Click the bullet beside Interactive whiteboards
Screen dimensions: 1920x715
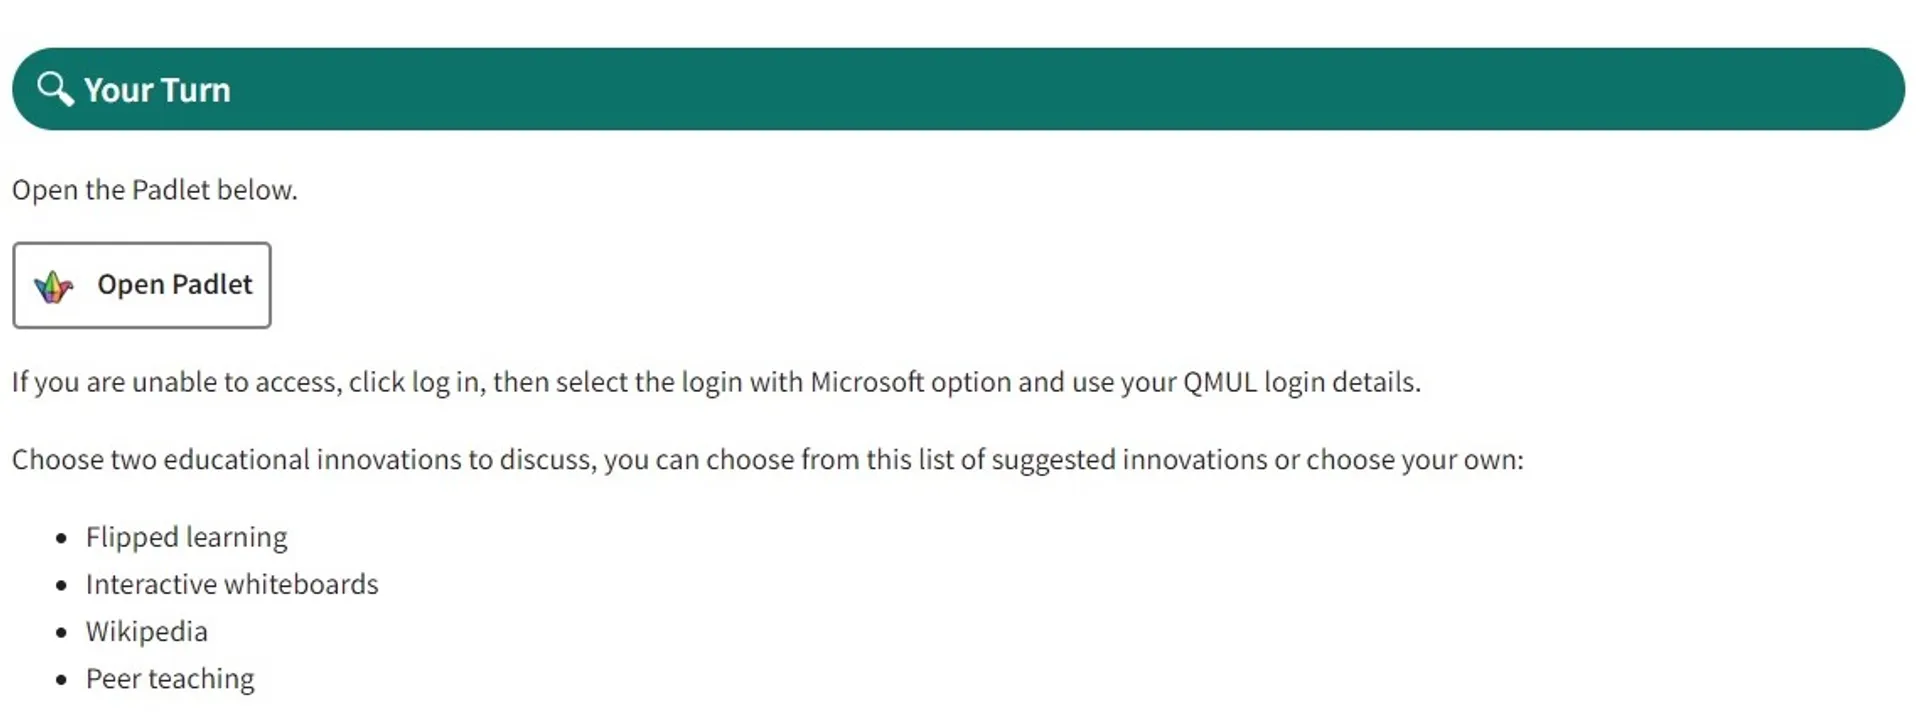62,585
